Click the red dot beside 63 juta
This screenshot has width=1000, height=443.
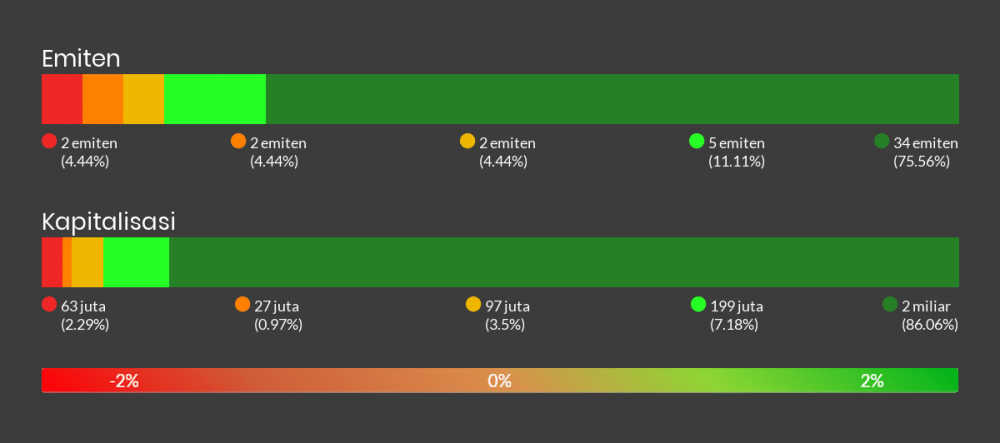pos(49,304)
